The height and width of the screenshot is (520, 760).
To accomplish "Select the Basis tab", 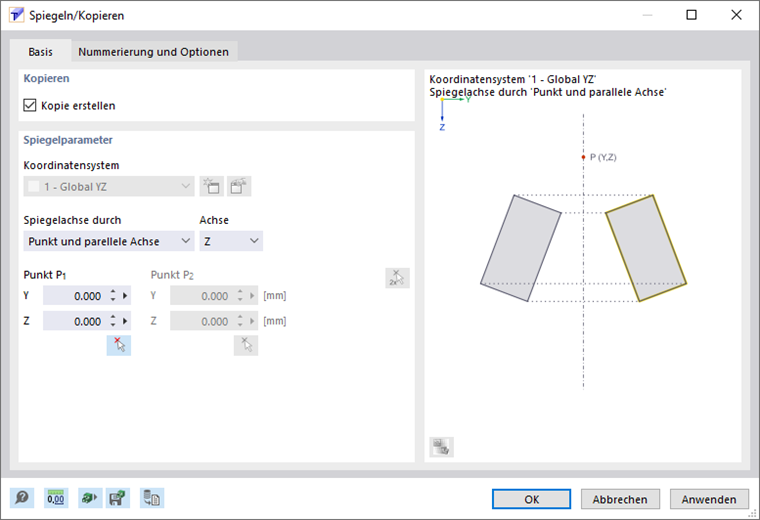I will tap(41, 52).
